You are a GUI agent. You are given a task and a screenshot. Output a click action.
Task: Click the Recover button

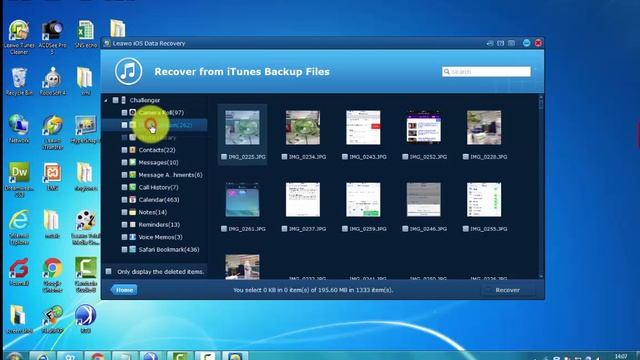[x=507, y=290]
